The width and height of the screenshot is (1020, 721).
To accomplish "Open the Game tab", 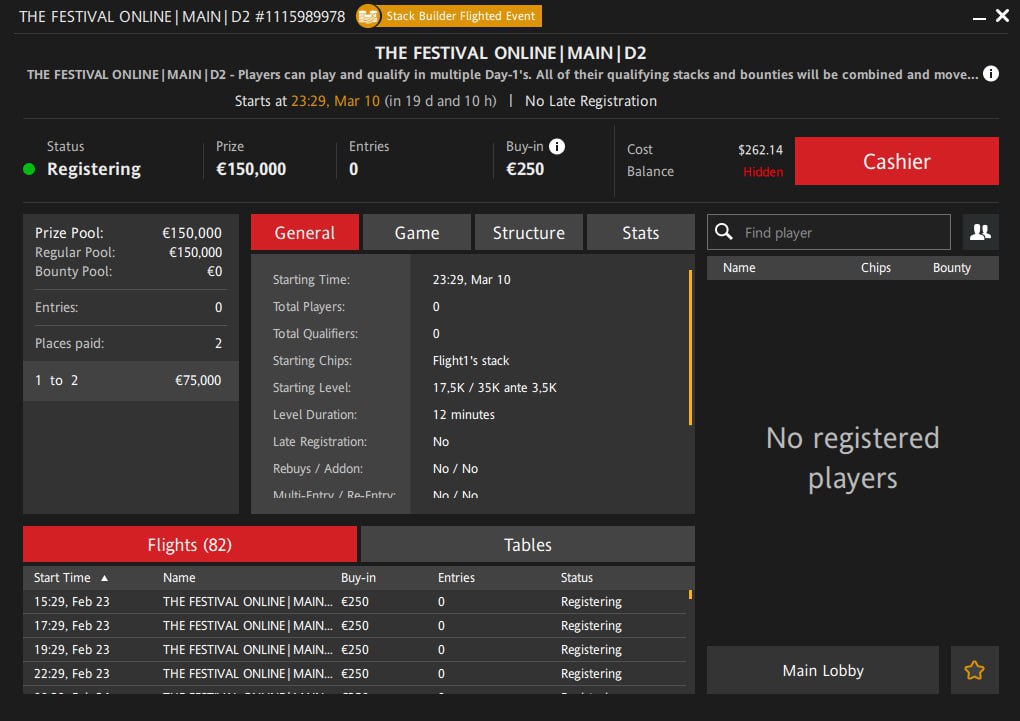I will pyautogui.click(x=417, y=232).
